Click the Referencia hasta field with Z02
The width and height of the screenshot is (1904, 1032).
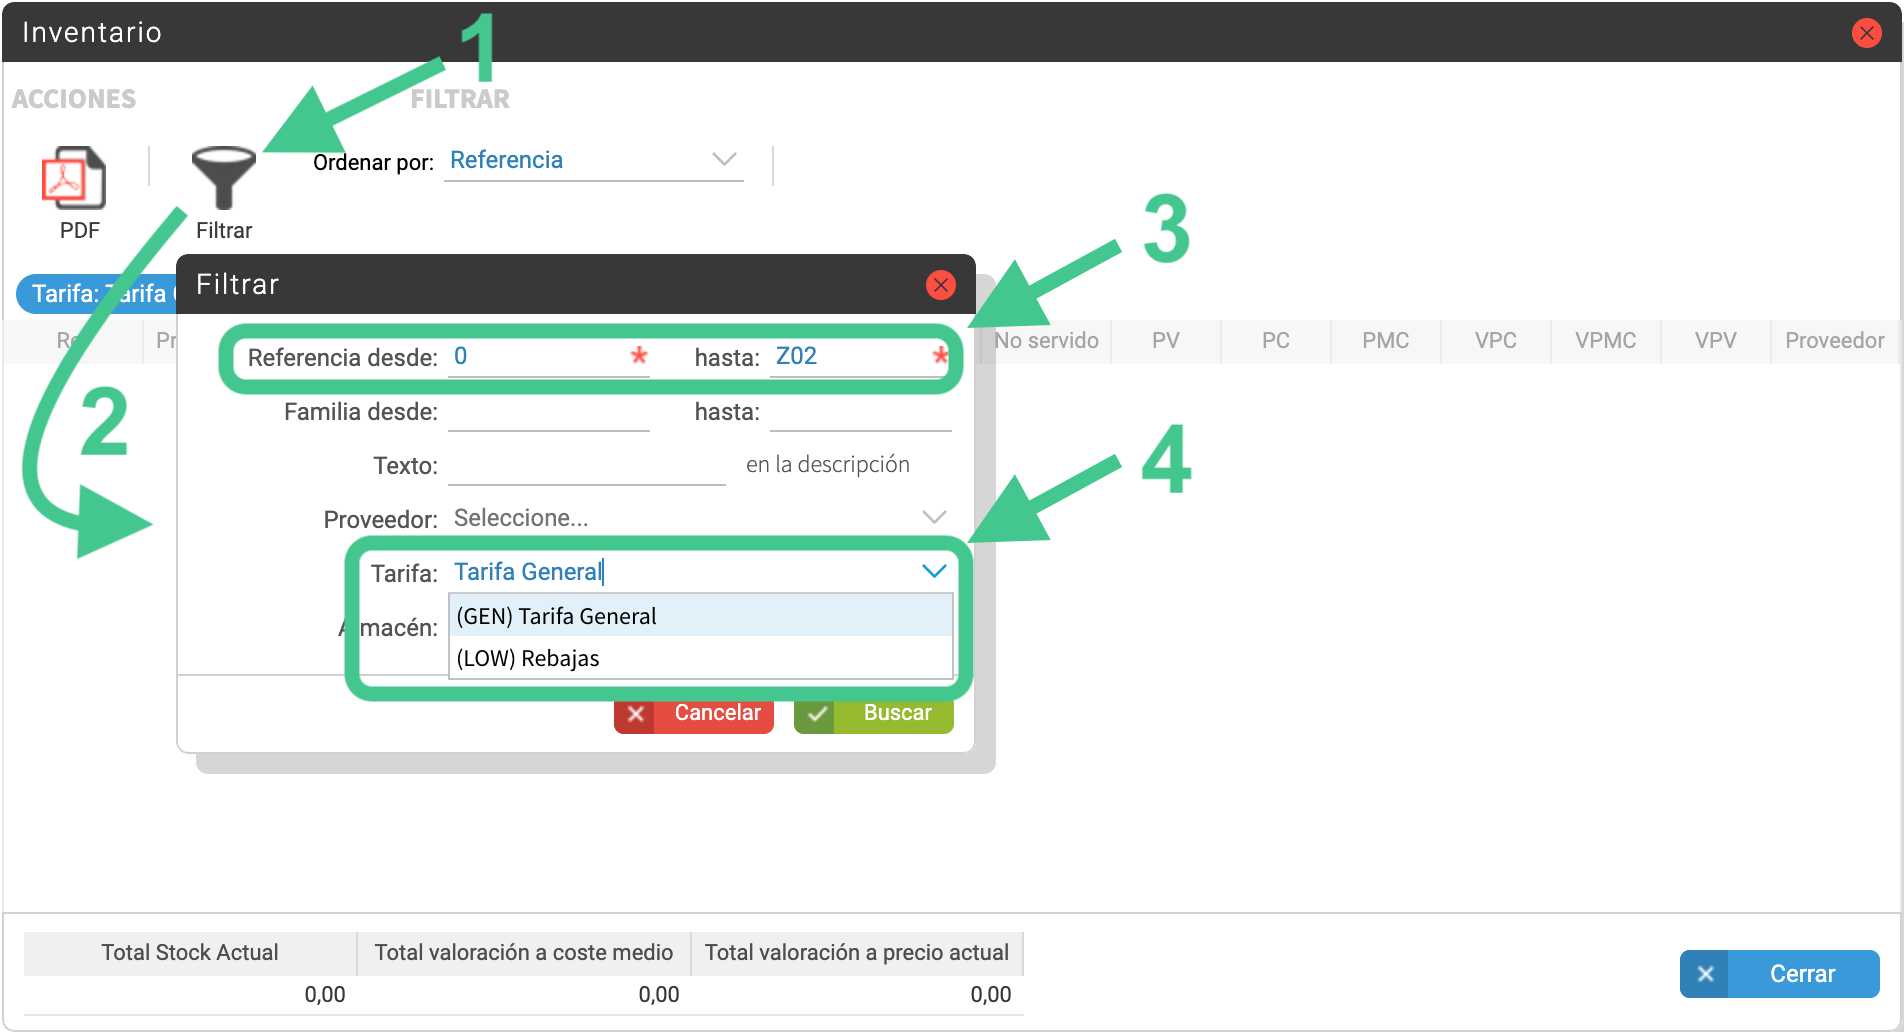coord(860,357)
